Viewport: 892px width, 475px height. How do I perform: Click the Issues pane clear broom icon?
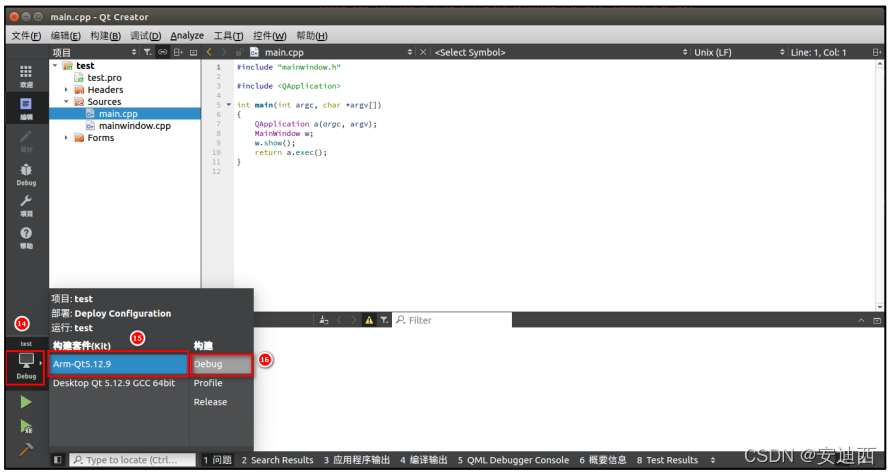pyautogui.click(x=324, y=320)
